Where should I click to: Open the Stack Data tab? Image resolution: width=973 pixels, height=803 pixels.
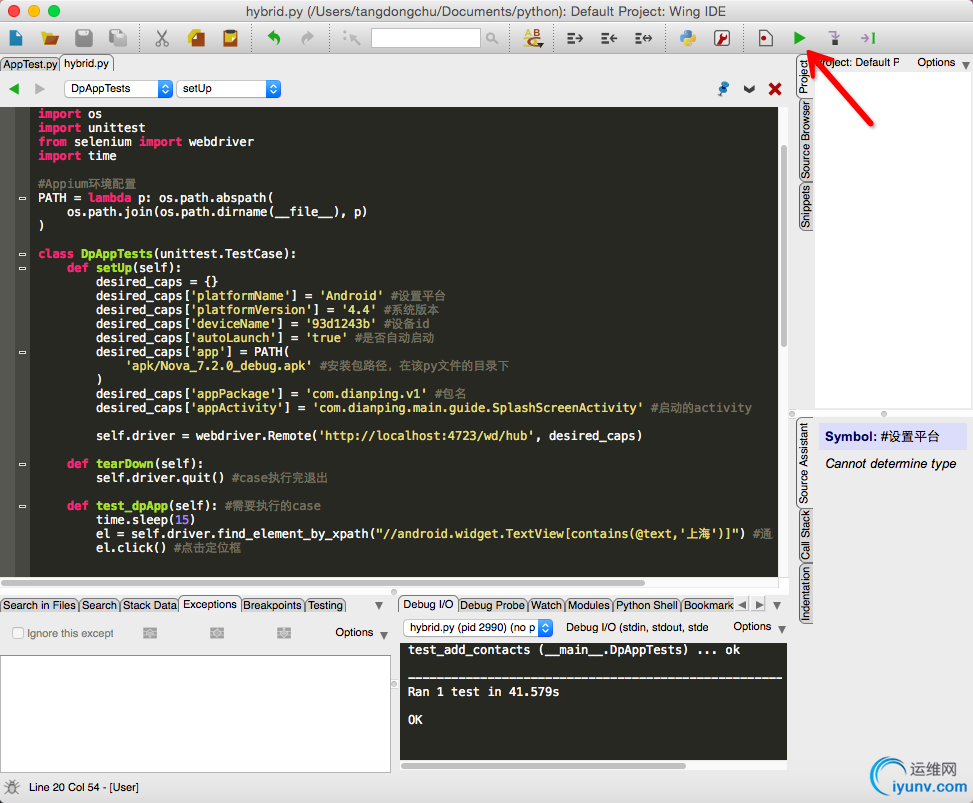150,605
